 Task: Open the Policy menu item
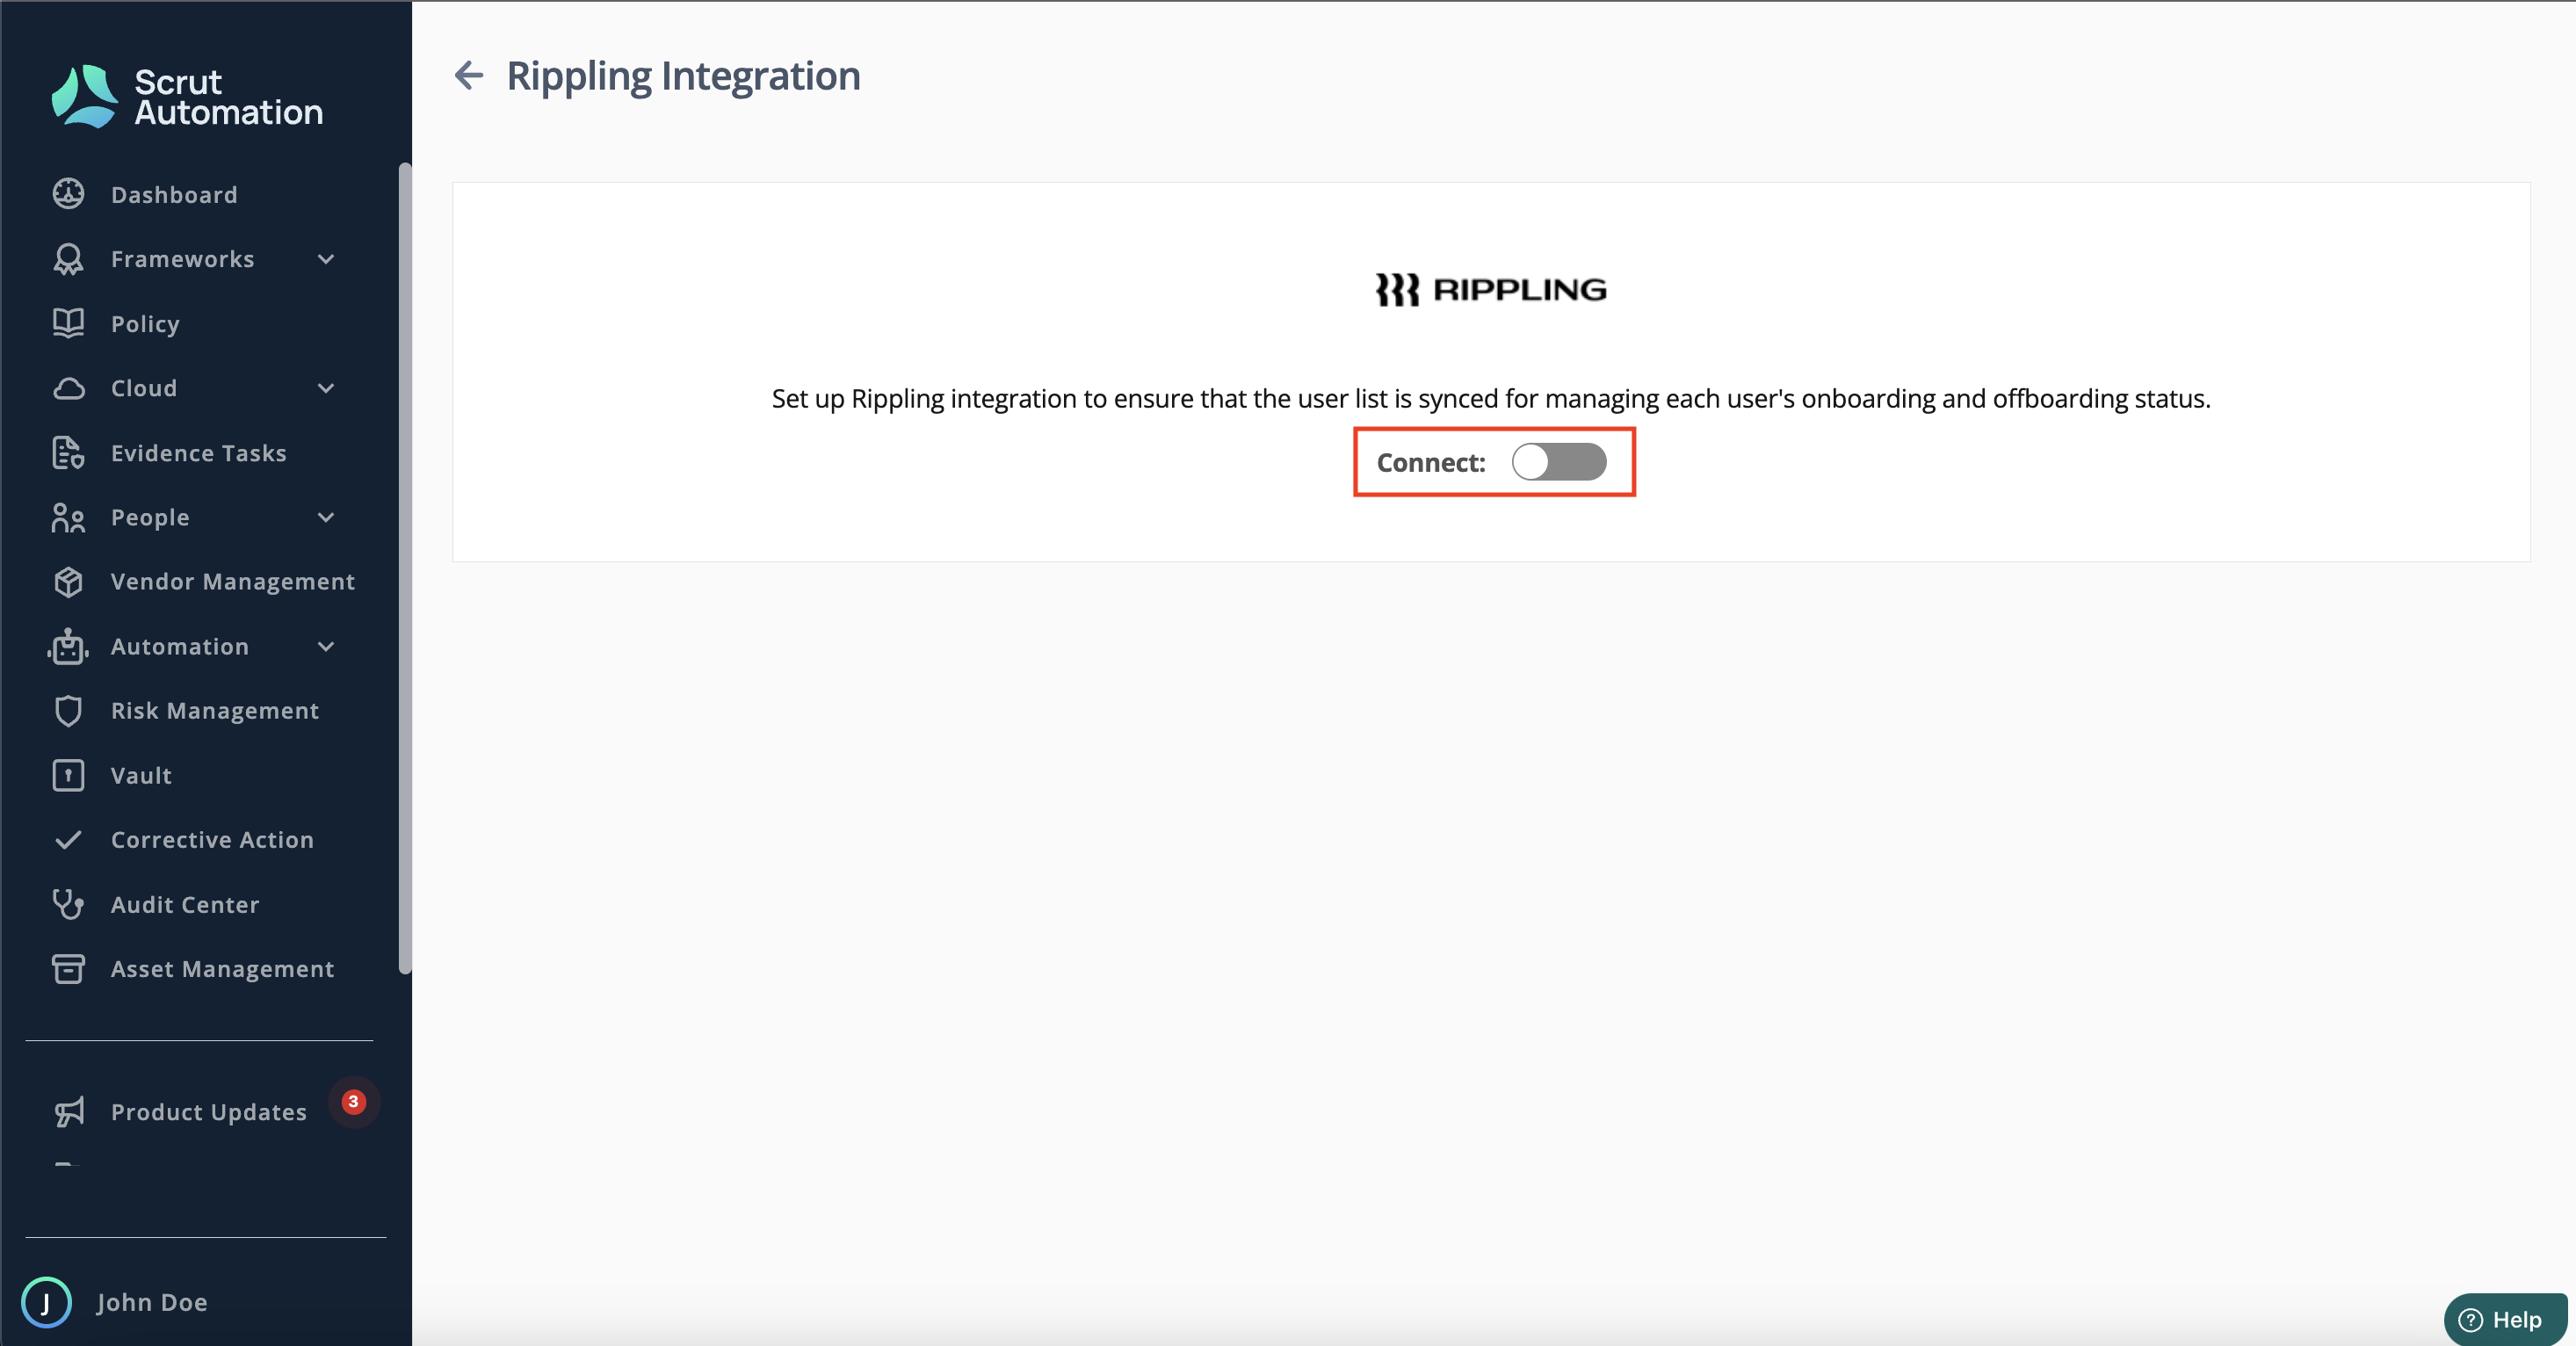[145, 324]
